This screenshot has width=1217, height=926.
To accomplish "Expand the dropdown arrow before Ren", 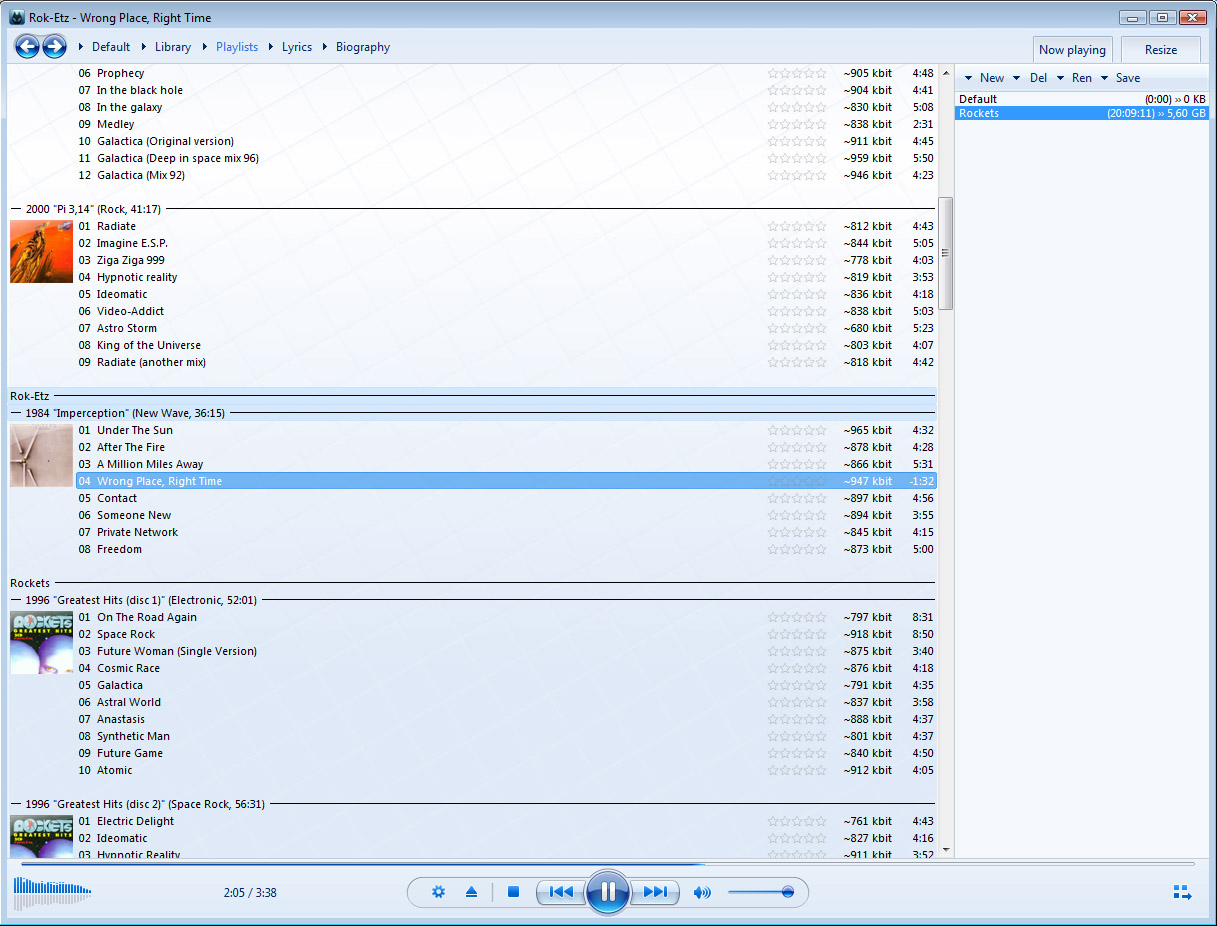I will point(1060,78).
